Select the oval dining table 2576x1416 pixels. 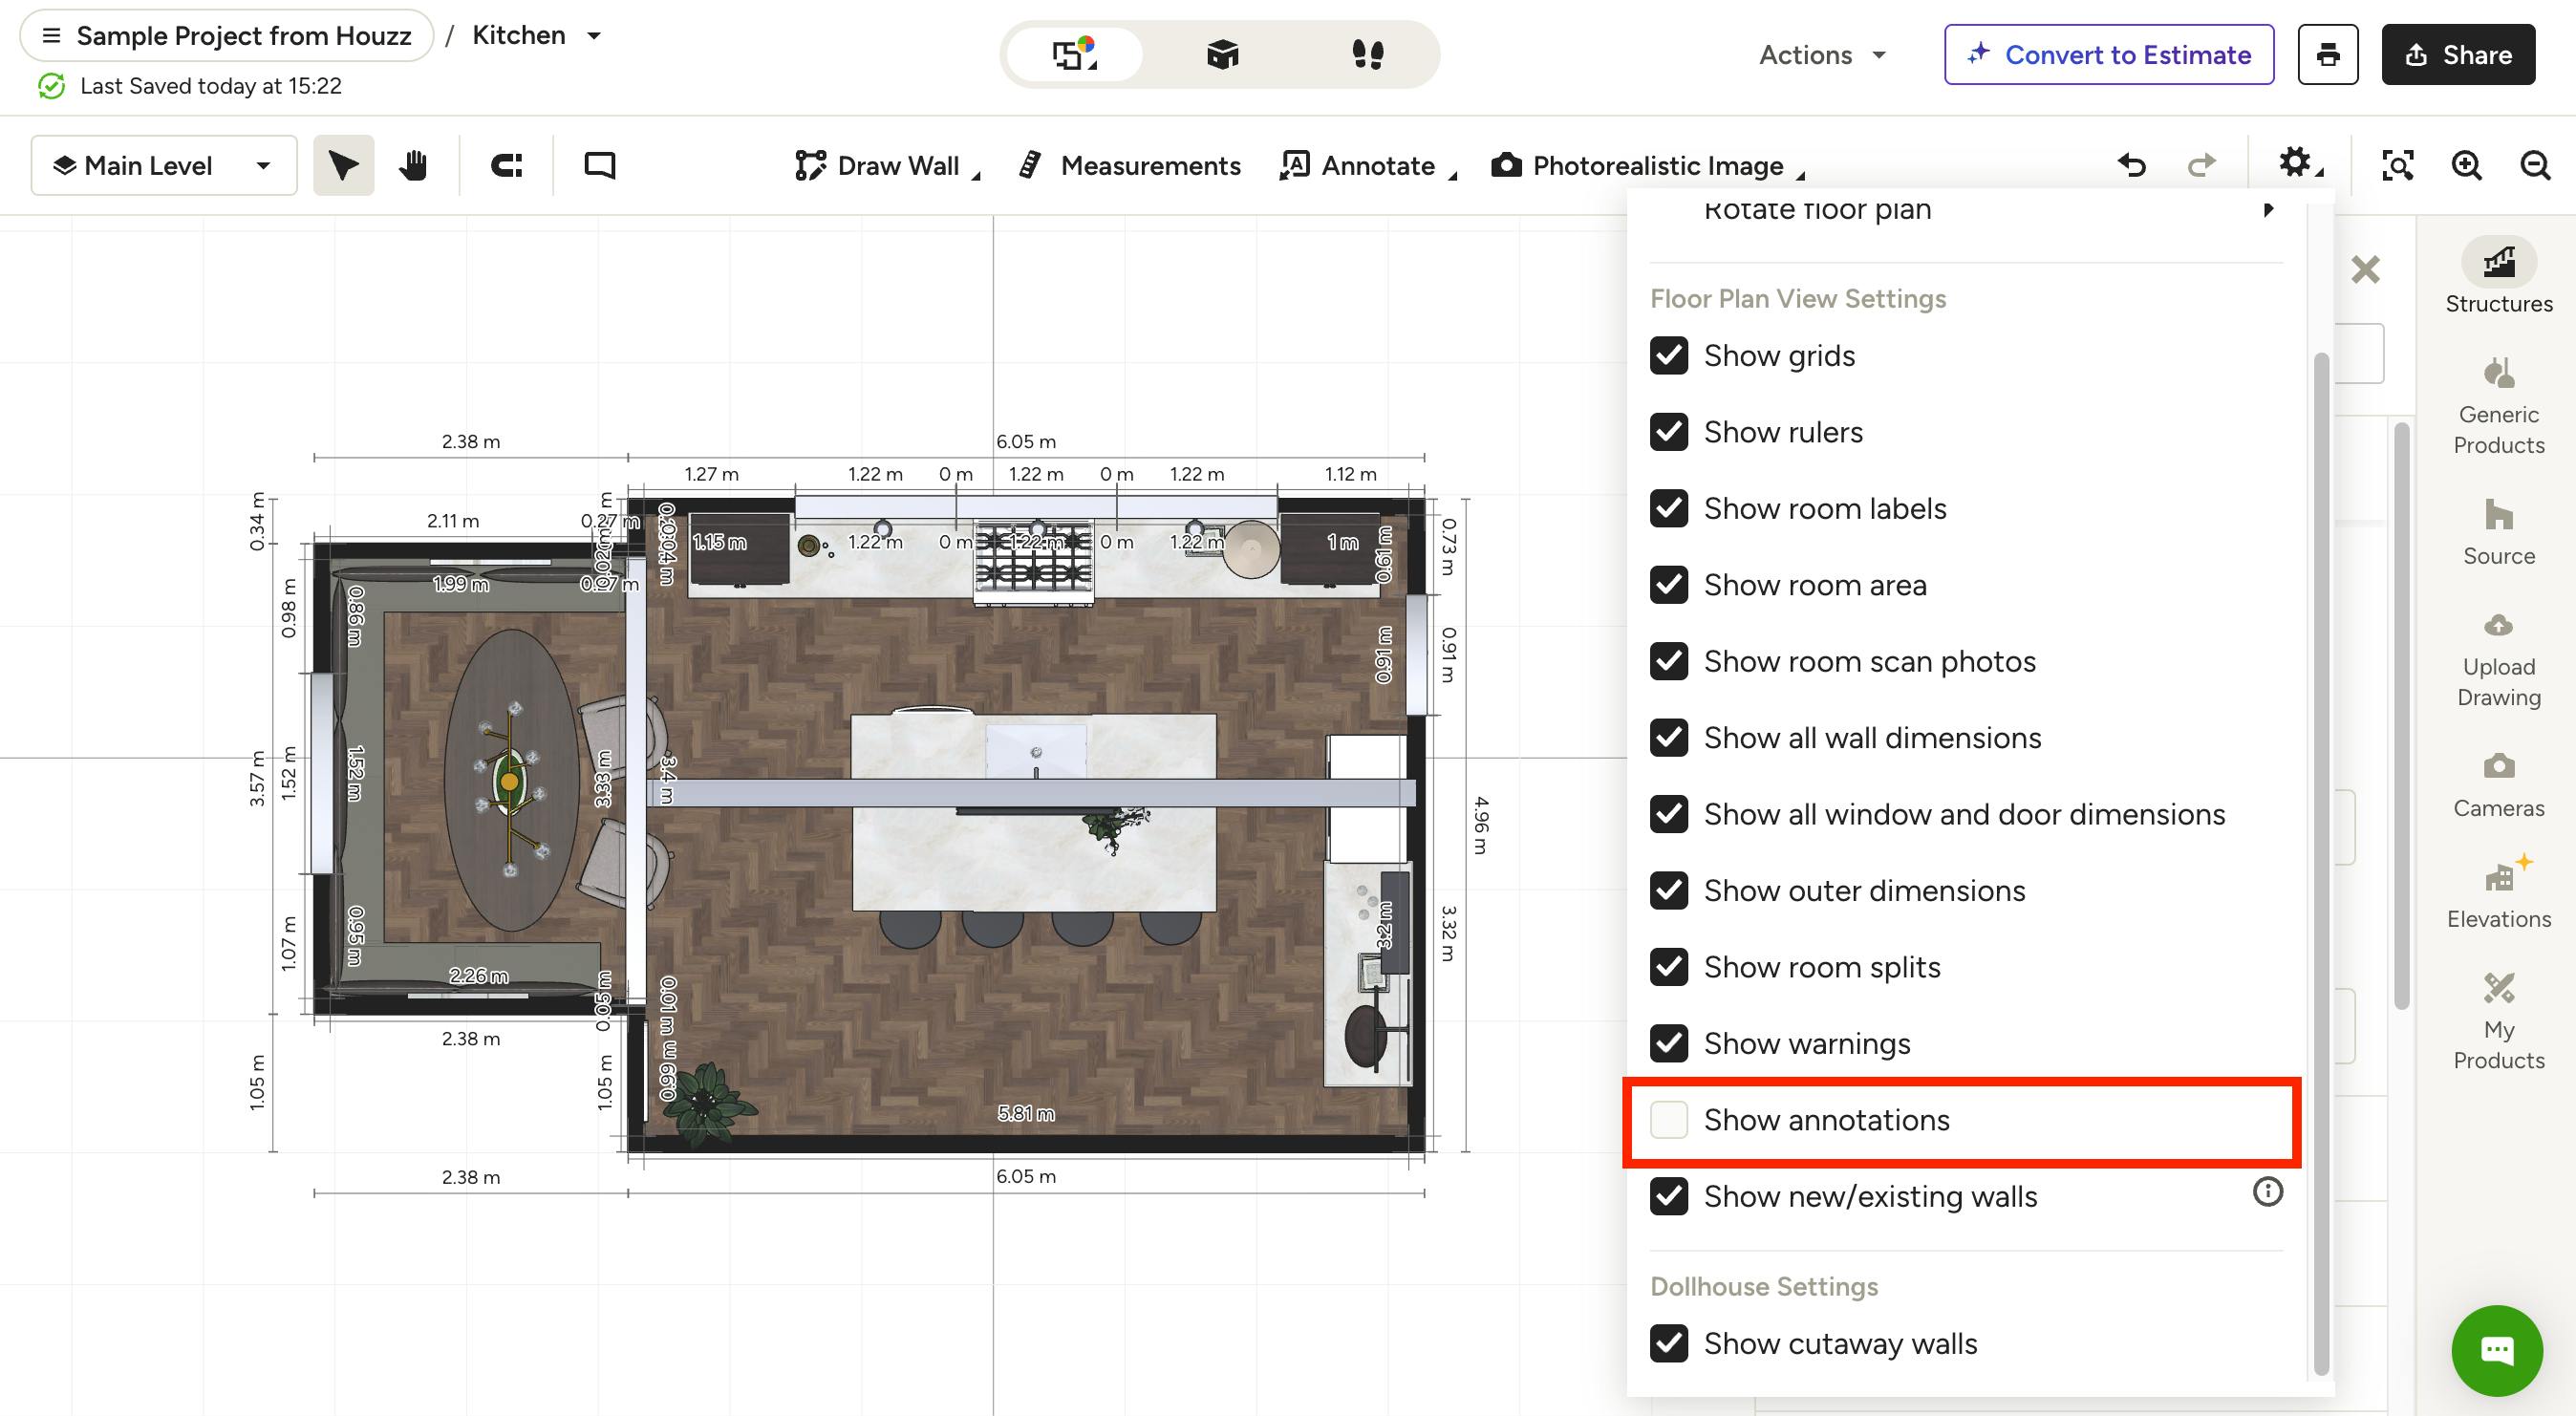coord(511,780)
